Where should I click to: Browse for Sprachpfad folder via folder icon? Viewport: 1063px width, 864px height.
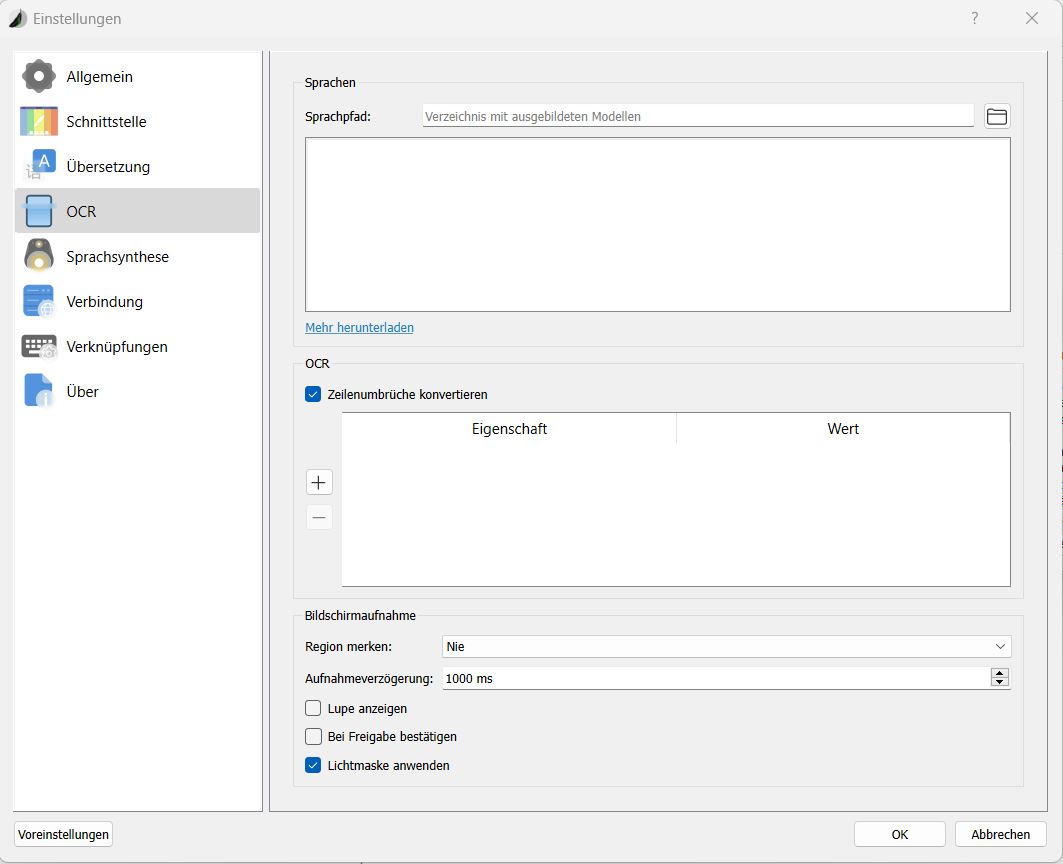(x=996, y=116)
